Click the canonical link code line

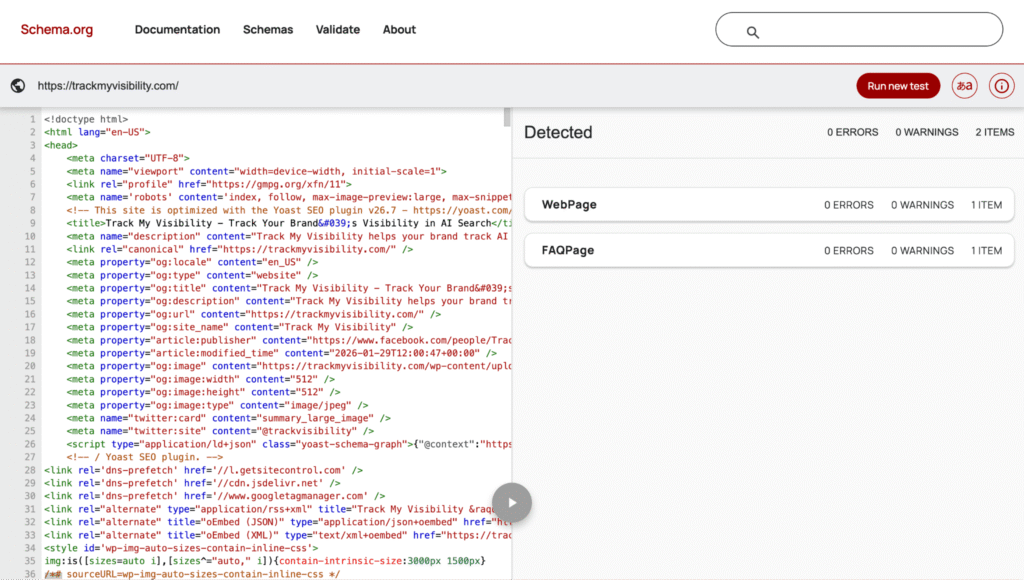(x=240, y=249)
